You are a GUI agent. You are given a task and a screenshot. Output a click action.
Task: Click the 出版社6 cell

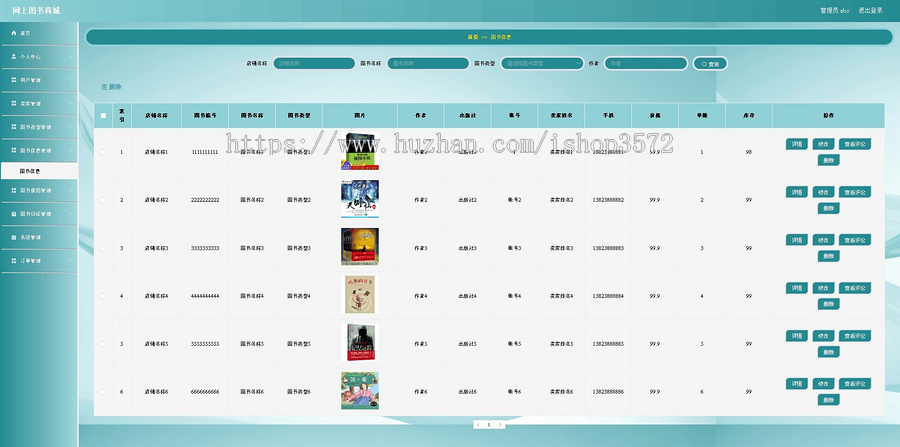(x=467, y=391)
